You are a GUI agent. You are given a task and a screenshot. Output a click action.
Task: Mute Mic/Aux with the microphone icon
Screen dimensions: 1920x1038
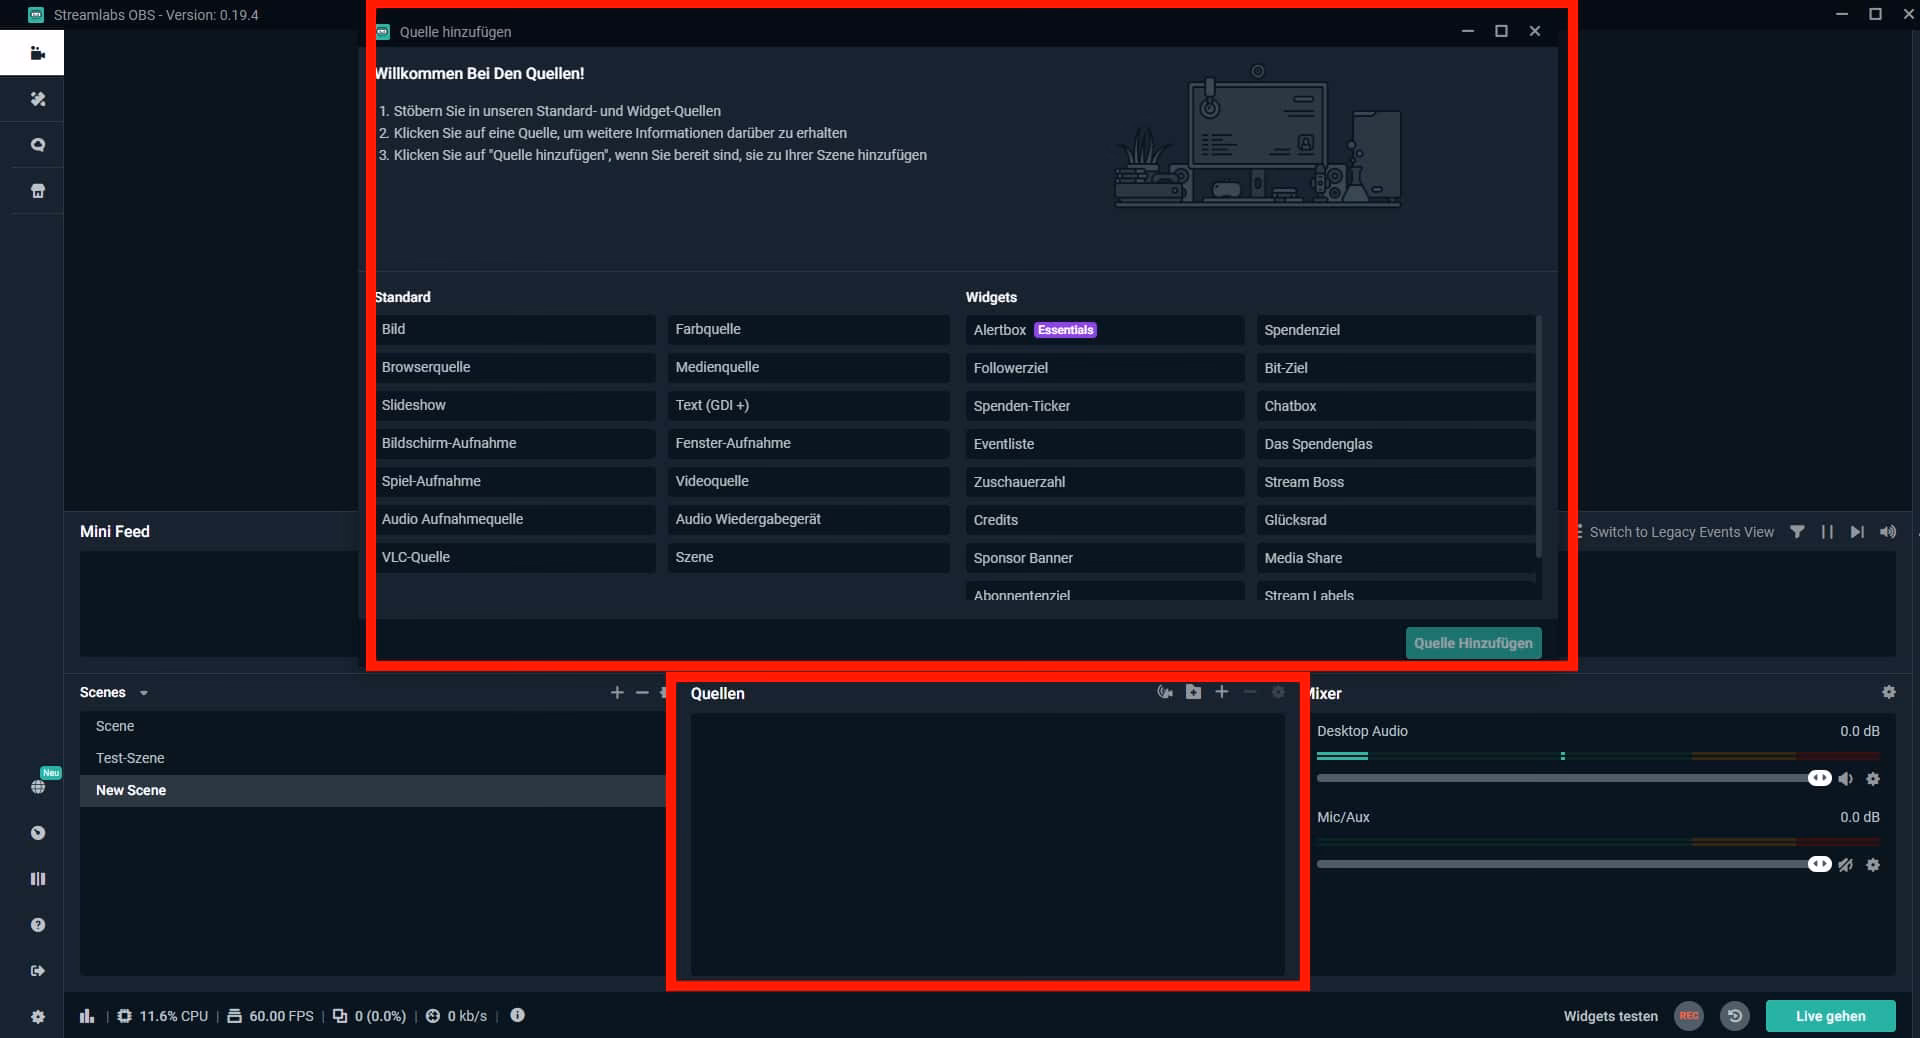click(1847, 865)
